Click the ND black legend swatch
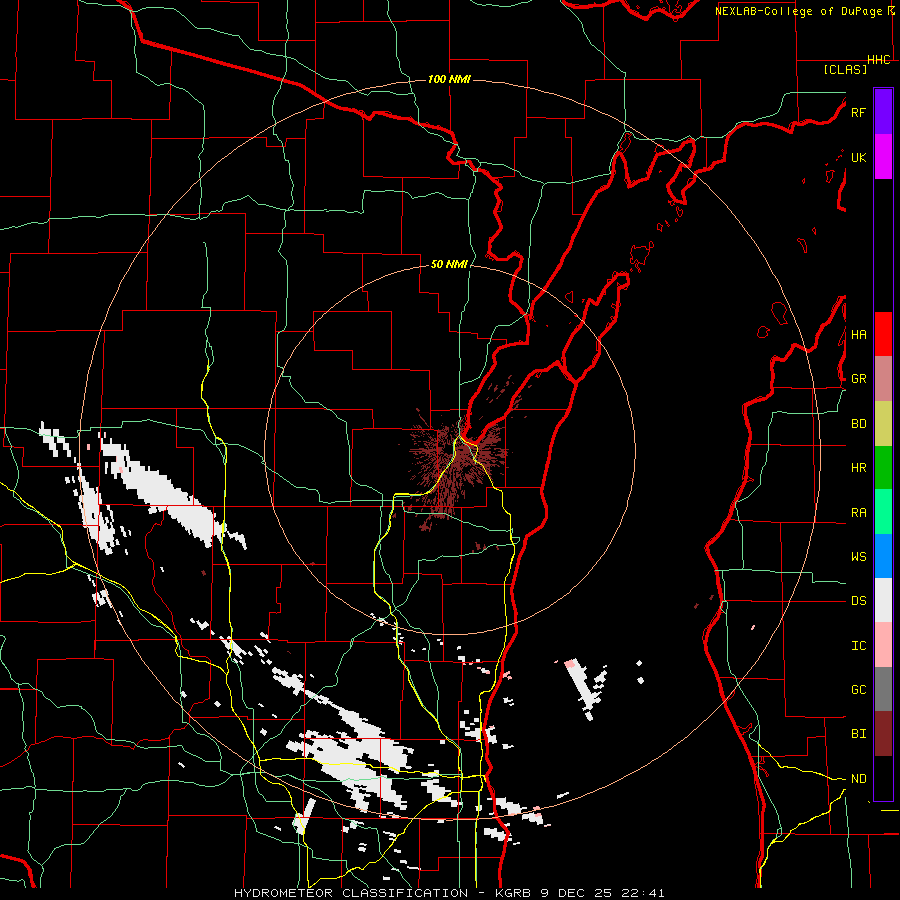Image resolution: width=900 pixels, height=900 pixels. pos(883,778)
